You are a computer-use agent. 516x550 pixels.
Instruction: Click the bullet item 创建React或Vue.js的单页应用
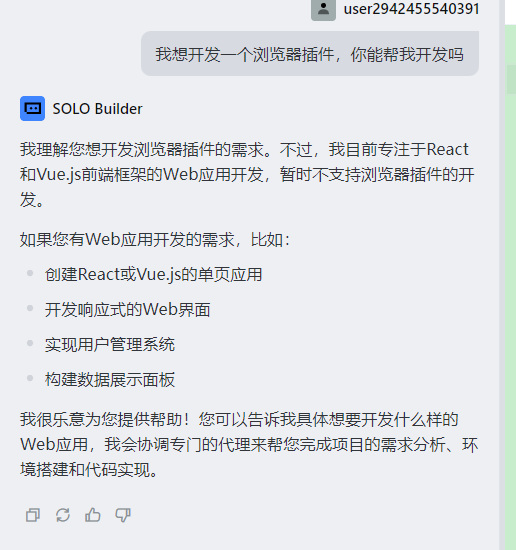click(153, 274)
